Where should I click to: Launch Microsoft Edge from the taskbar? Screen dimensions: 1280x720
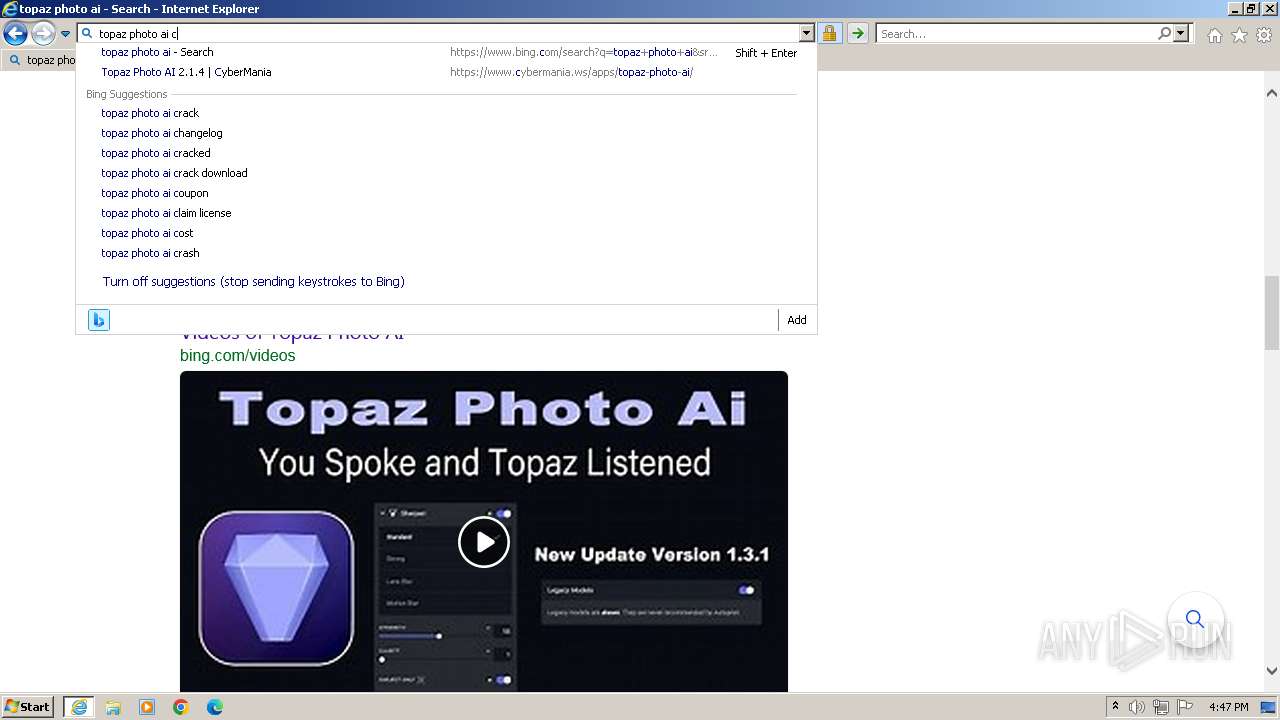coord(215,707)
